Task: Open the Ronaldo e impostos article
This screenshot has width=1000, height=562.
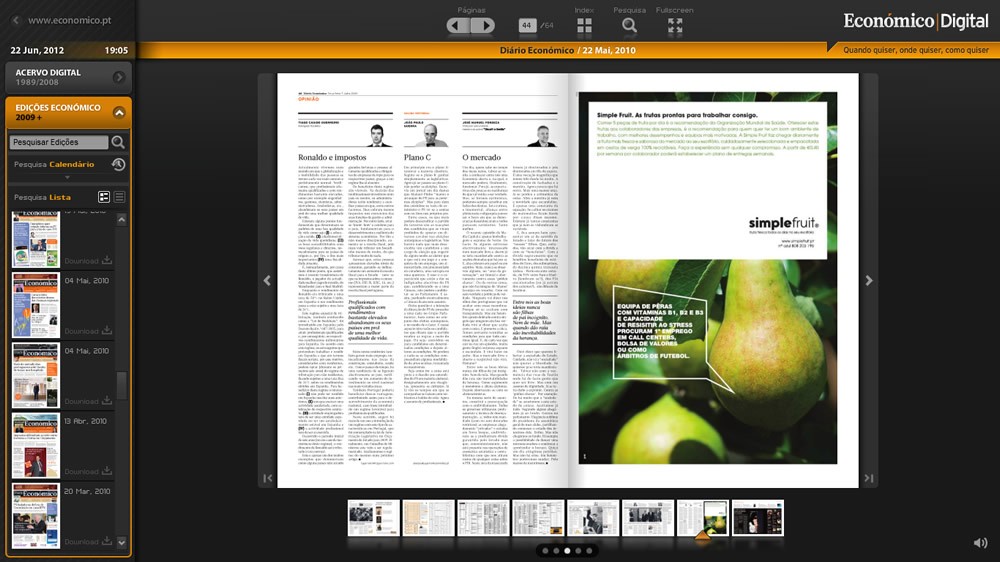Action: coord(332,157)
